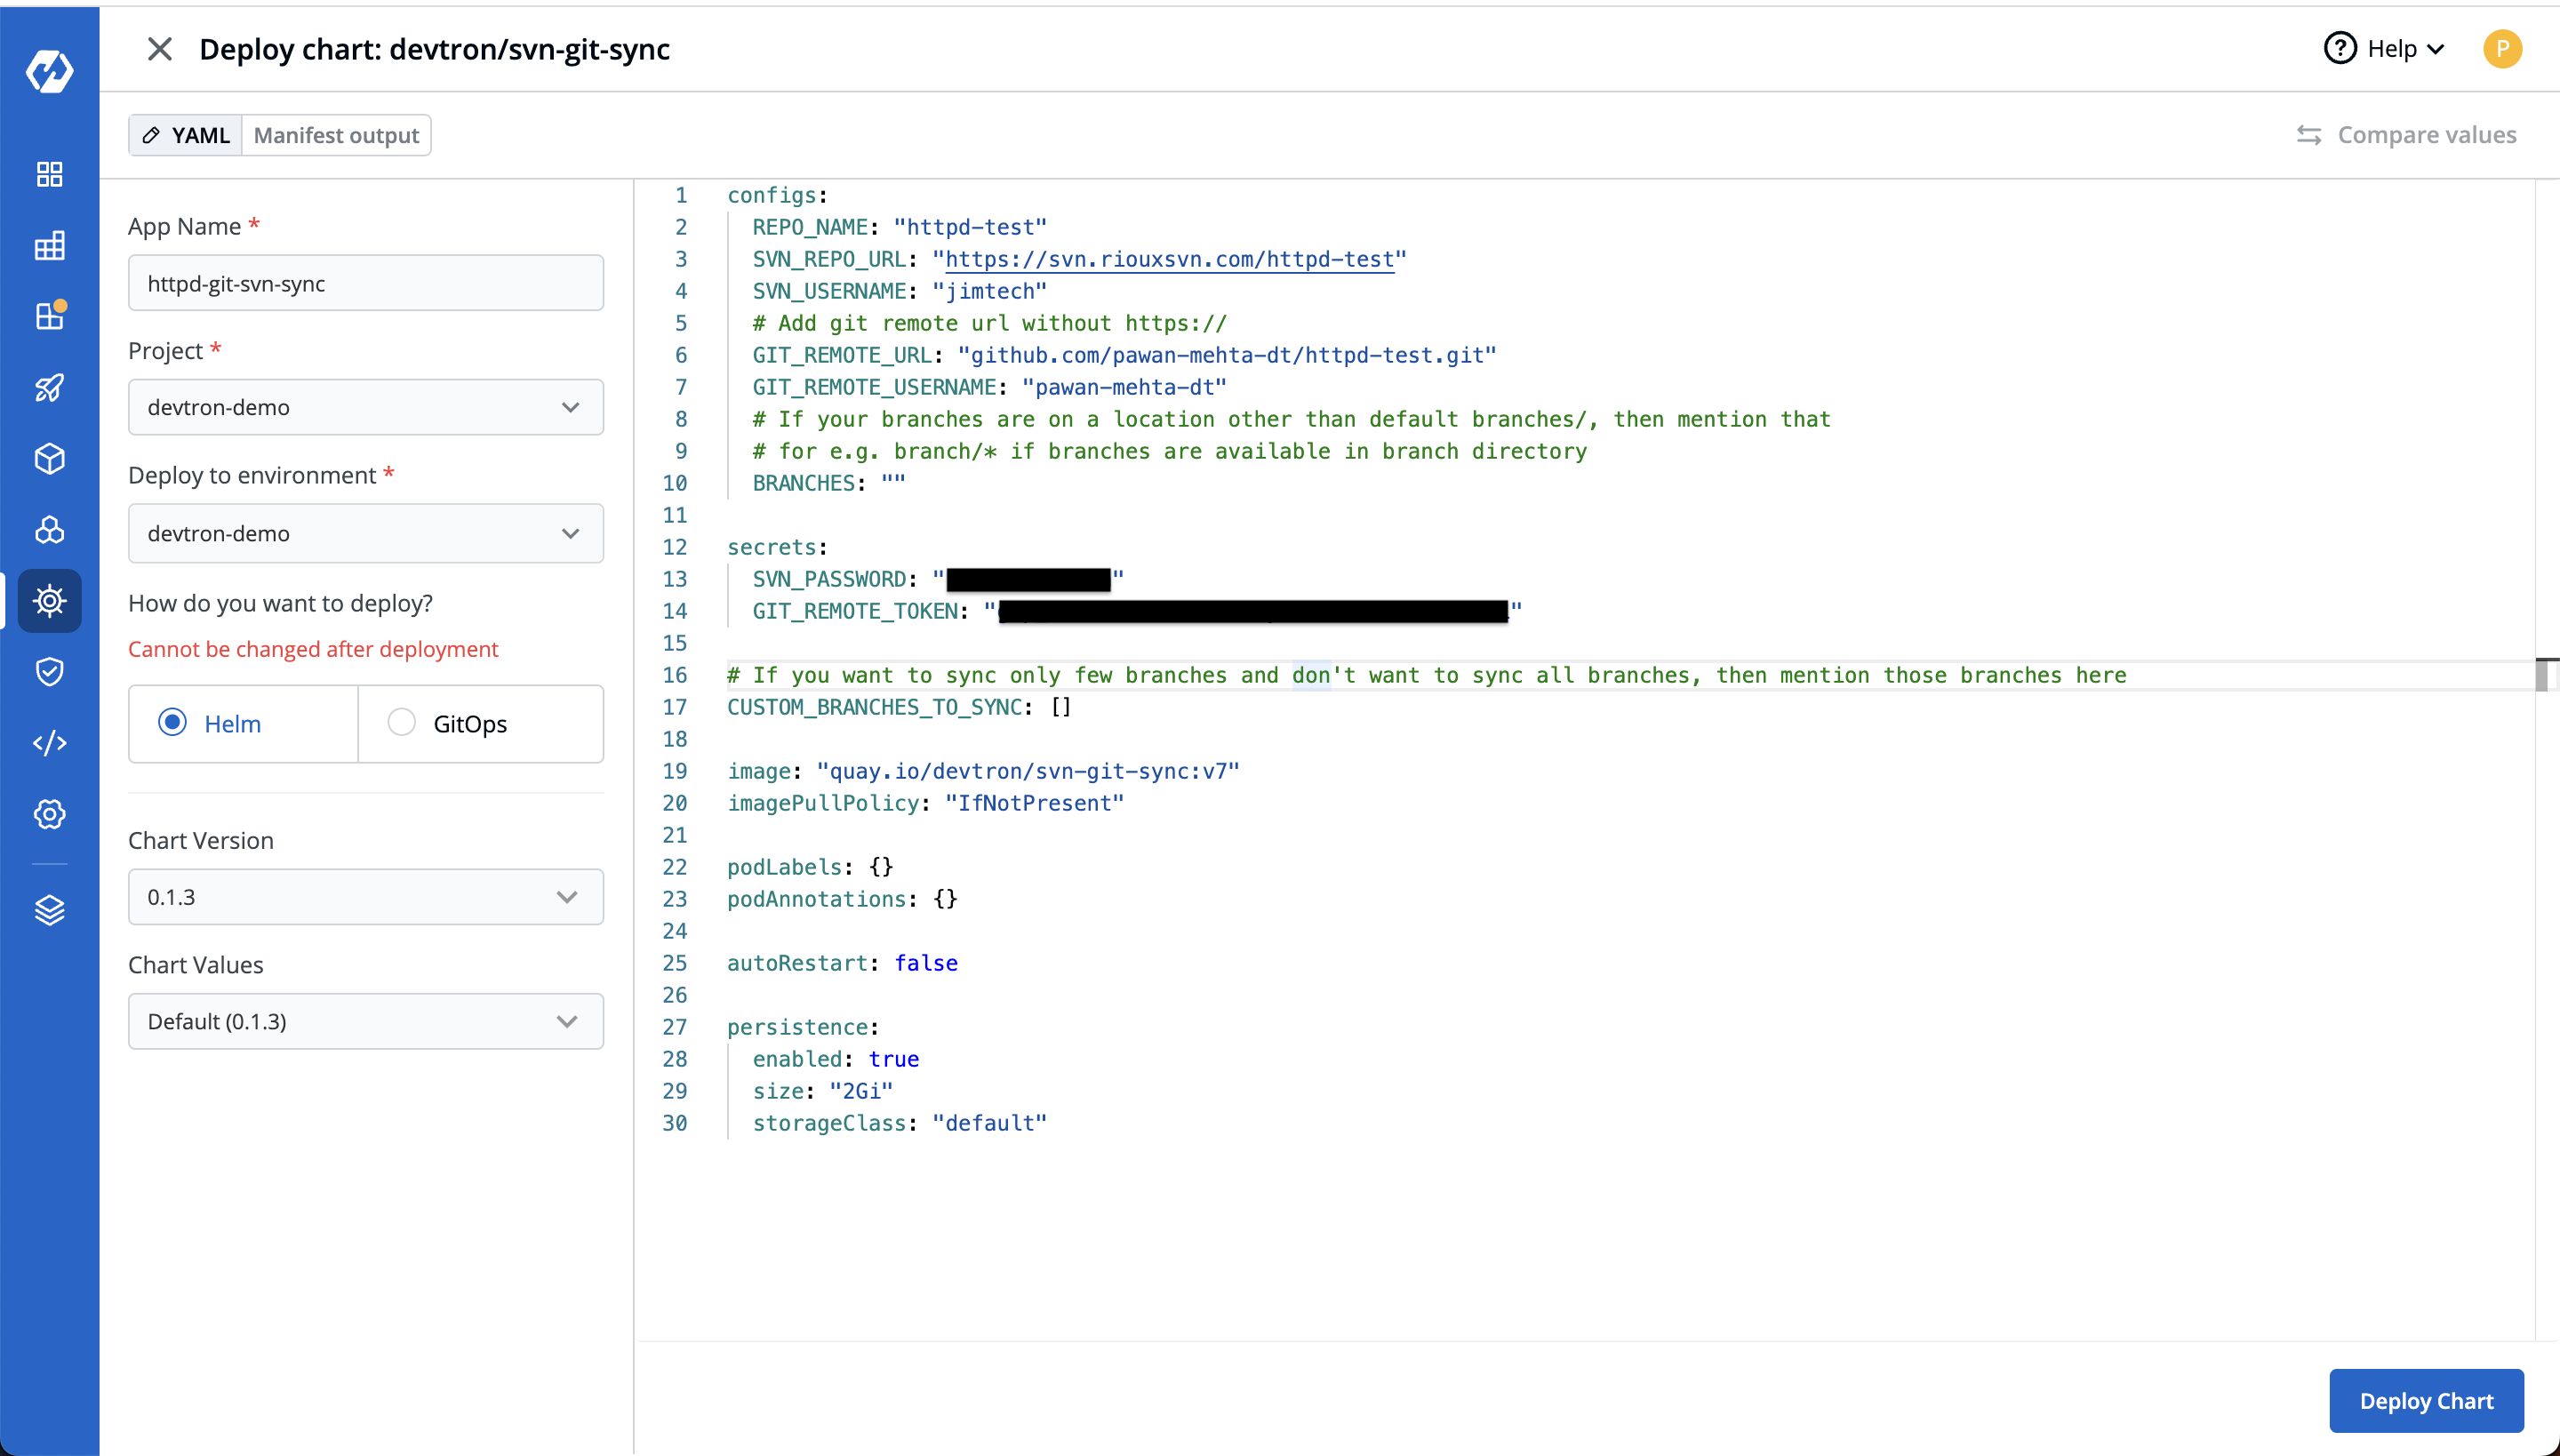The width and height of the screenshot is (2560, 1456).
Task: Open the Security shield section
Action: tap(49, 671)
